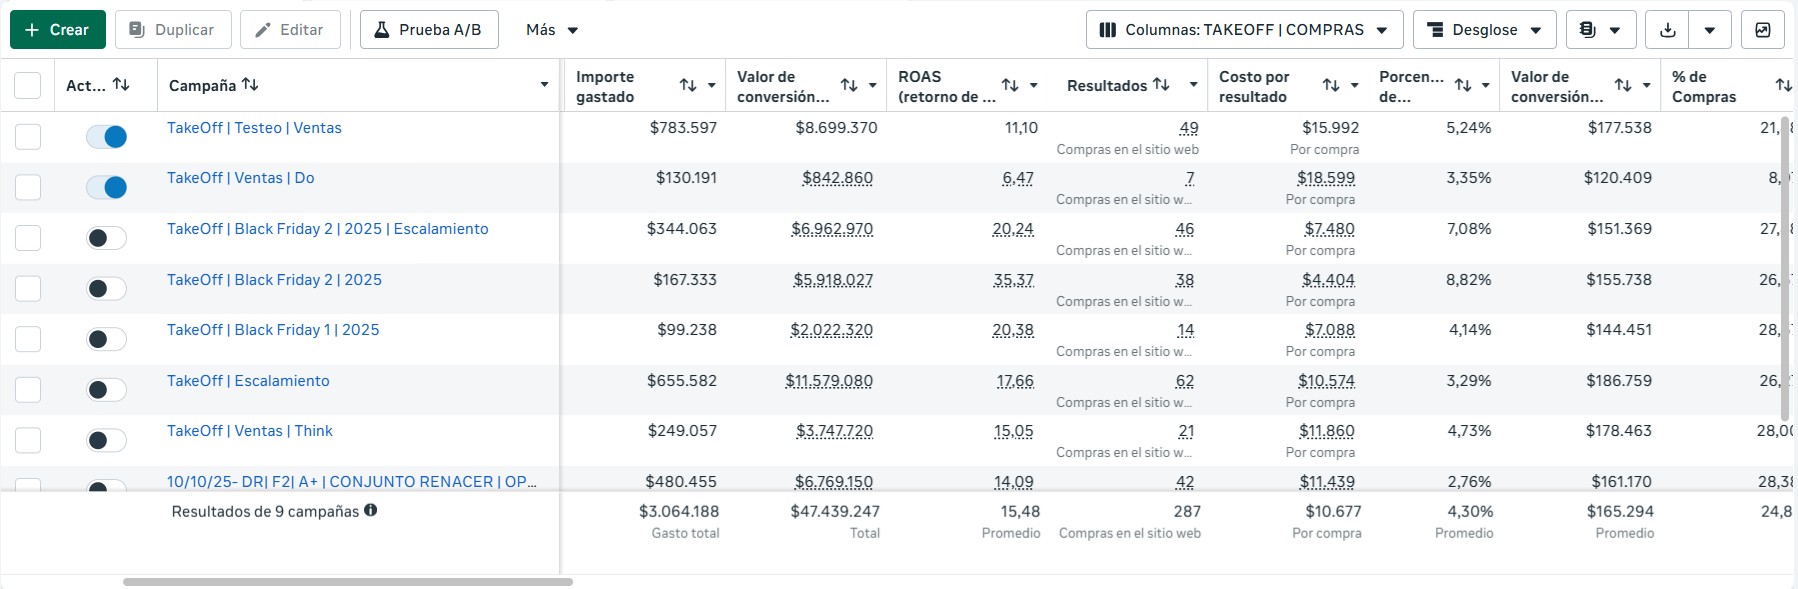1798x589 pixels.
Task: Open TakeOff | Ventas | Think campaign link
Action: 250,431
